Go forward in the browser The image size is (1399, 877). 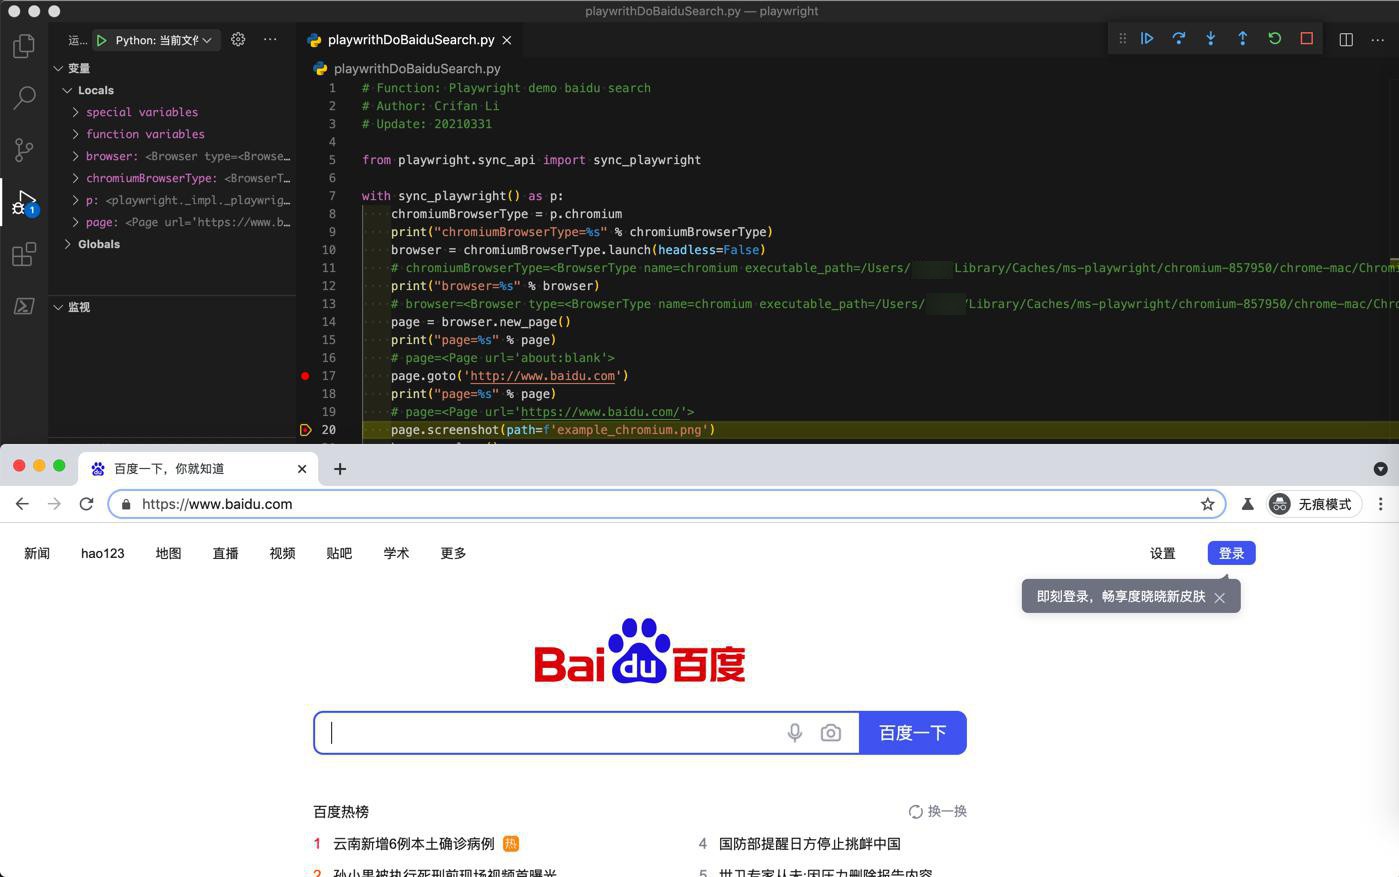(x=54, y=504)
